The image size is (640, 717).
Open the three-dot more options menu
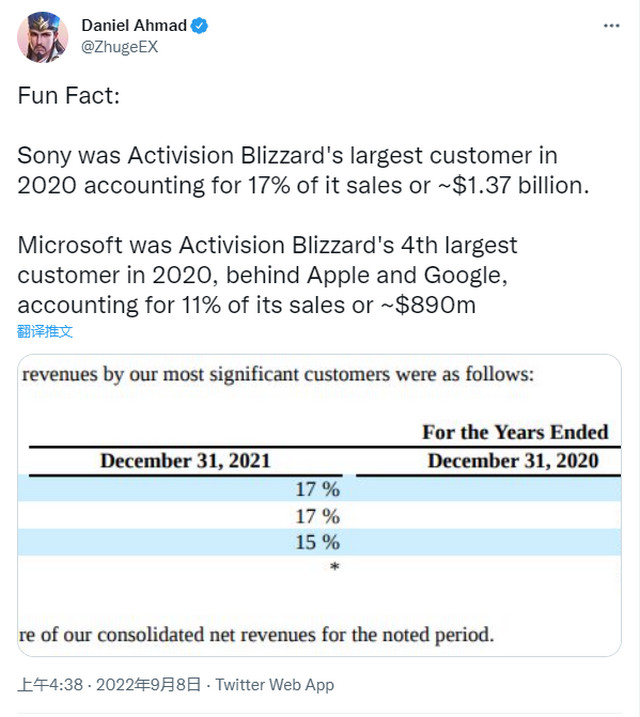(x=611, y=26)
